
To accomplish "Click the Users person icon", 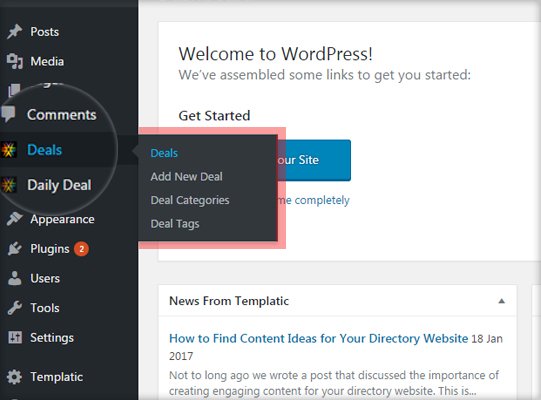I will tap(14, 278).
